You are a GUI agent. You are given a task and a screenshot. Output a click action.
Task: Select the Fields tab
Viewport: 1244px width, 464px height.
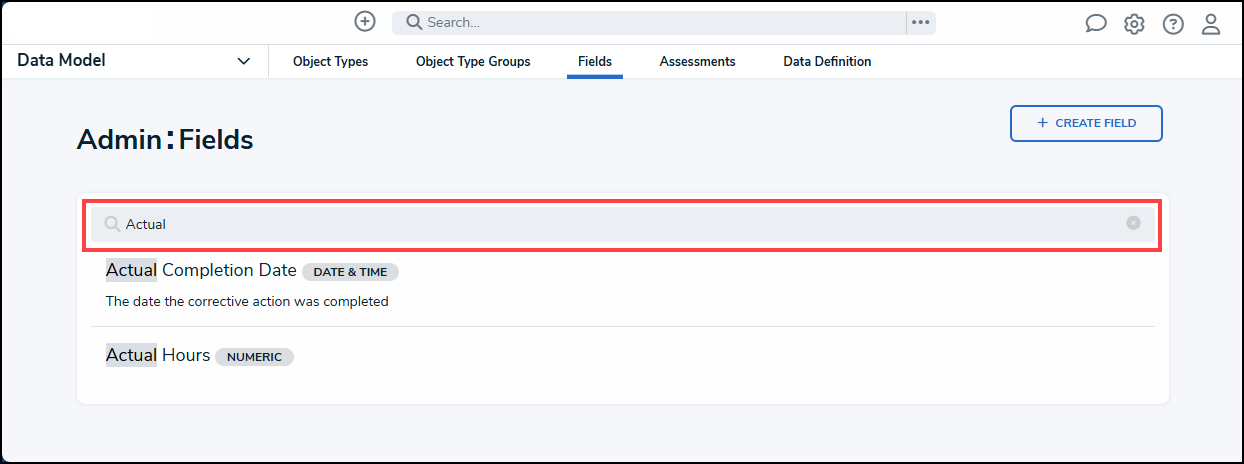point(595,61)
